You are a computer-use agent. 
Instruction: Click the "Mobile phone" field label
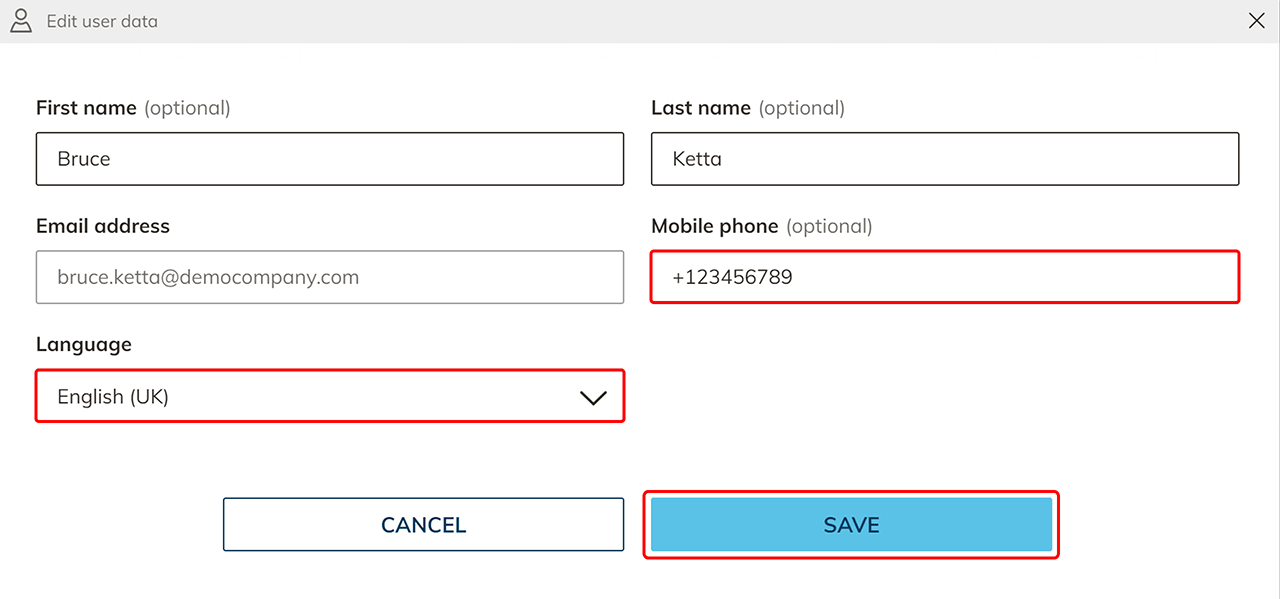pyautogui.click(x=714, y=226)
